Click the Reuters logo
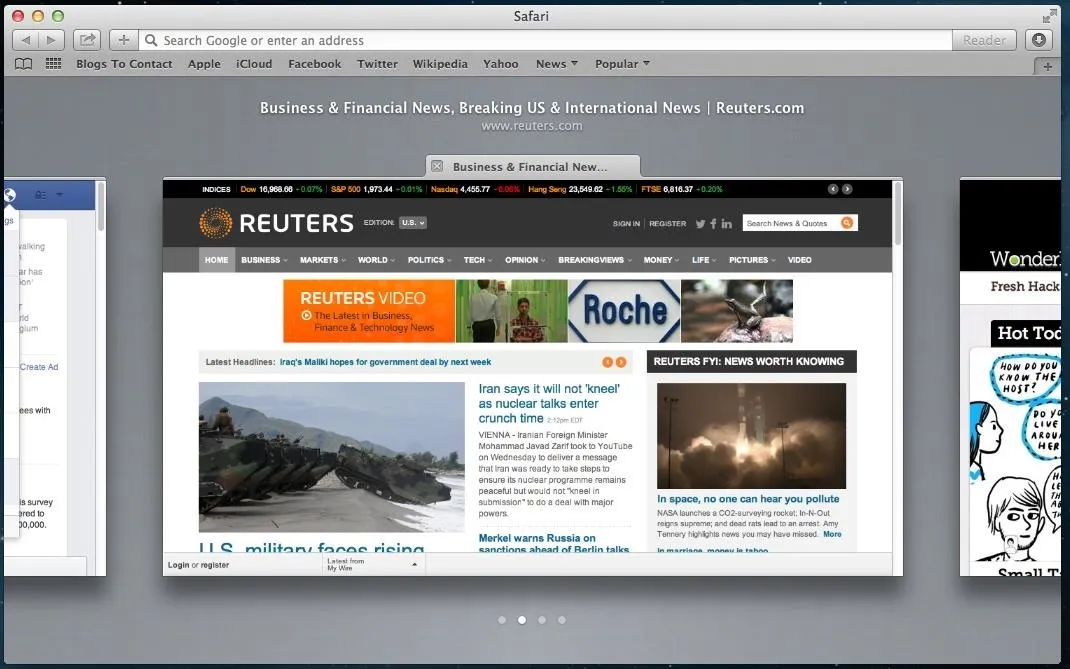 click(x=276, y=223)
